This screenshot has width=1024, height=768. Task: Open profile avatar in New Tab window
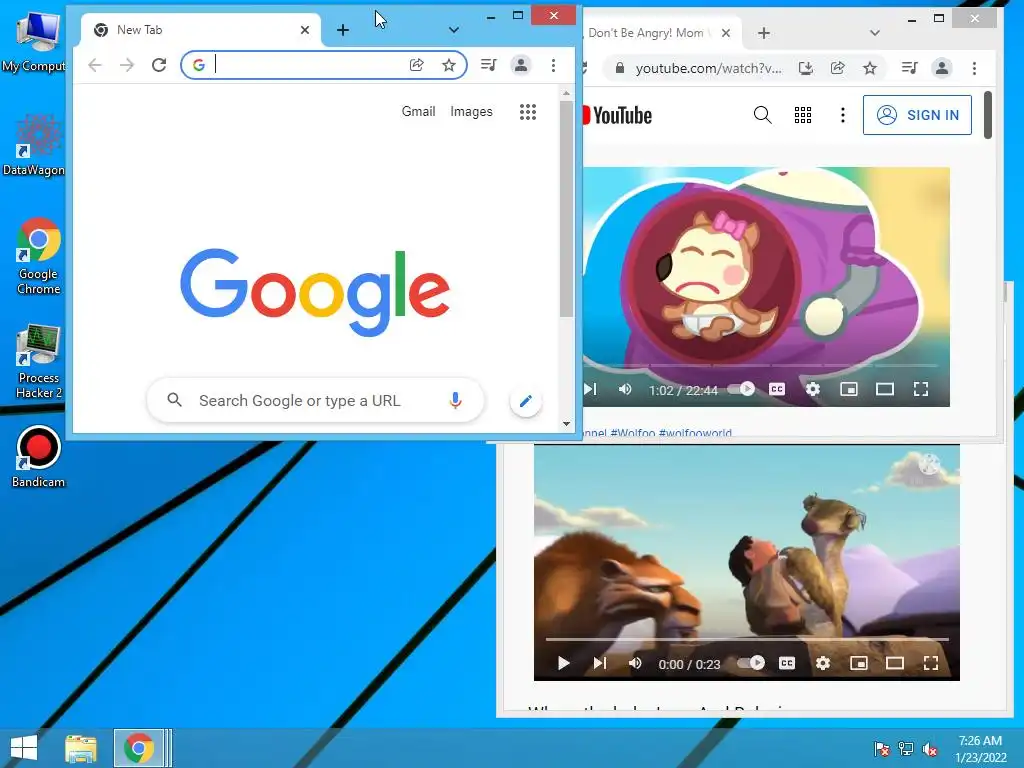(521, 65)
